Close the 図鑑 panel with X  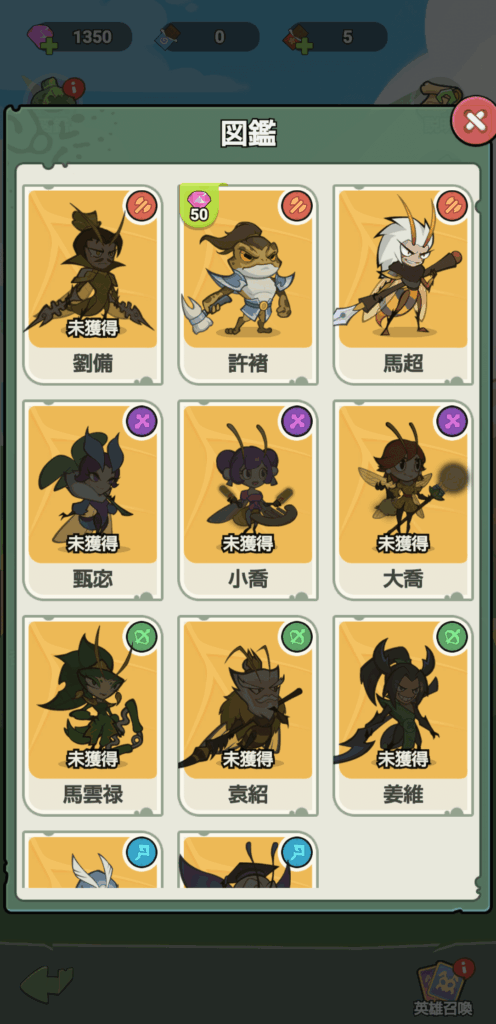pyautogui.click(x=475, y=121)
